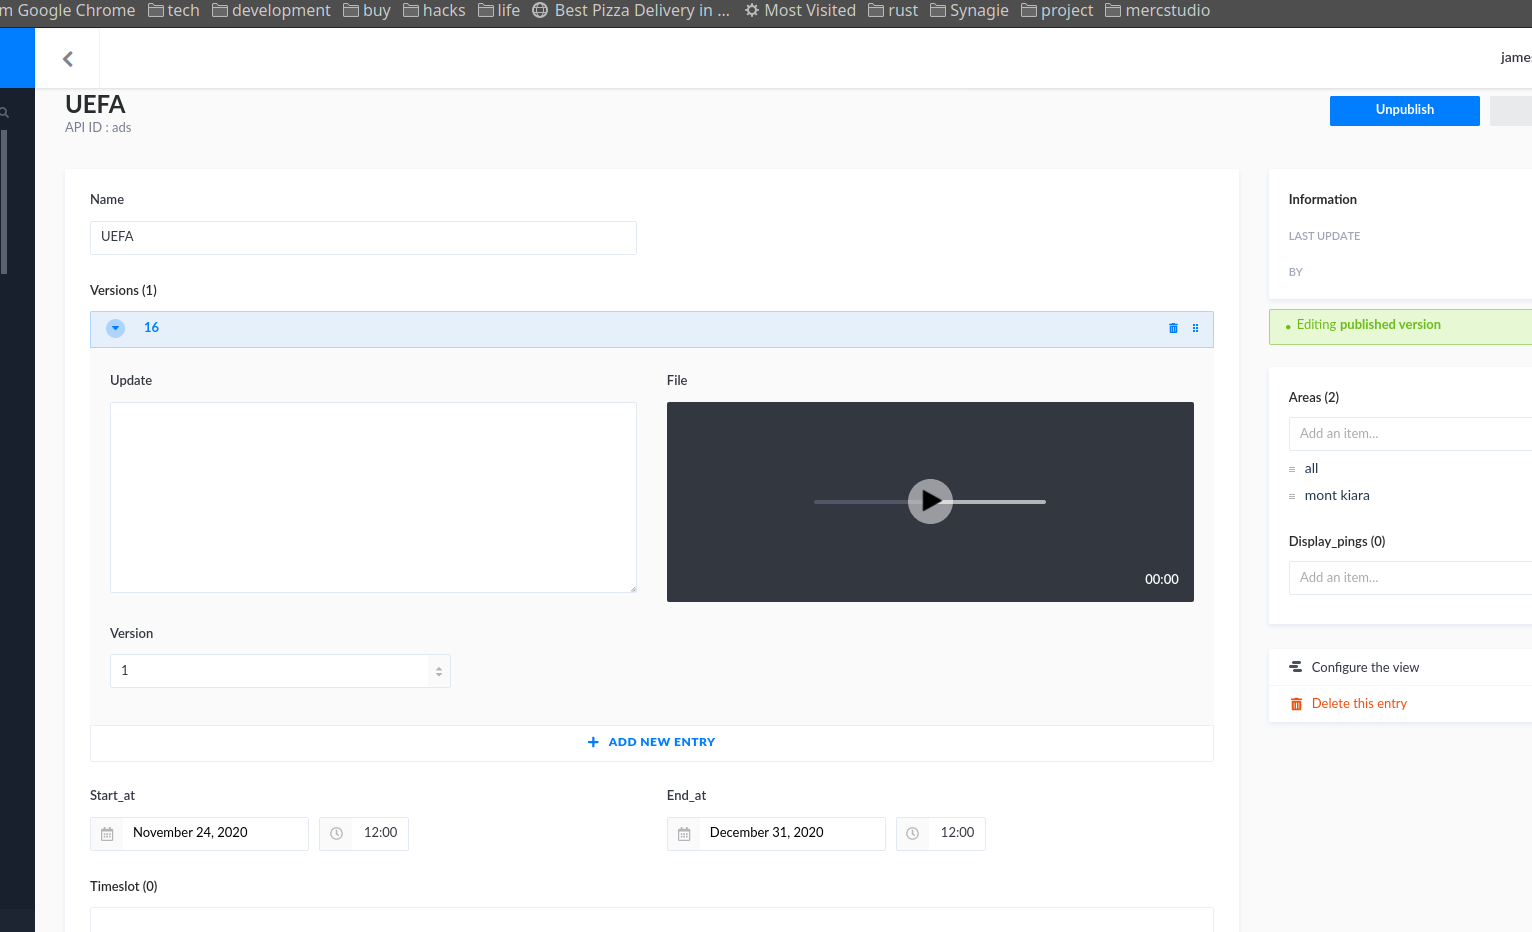Click the drag handle on version 16
The width and height of the screenshot is (1532, 932).
click(1195, 328)
